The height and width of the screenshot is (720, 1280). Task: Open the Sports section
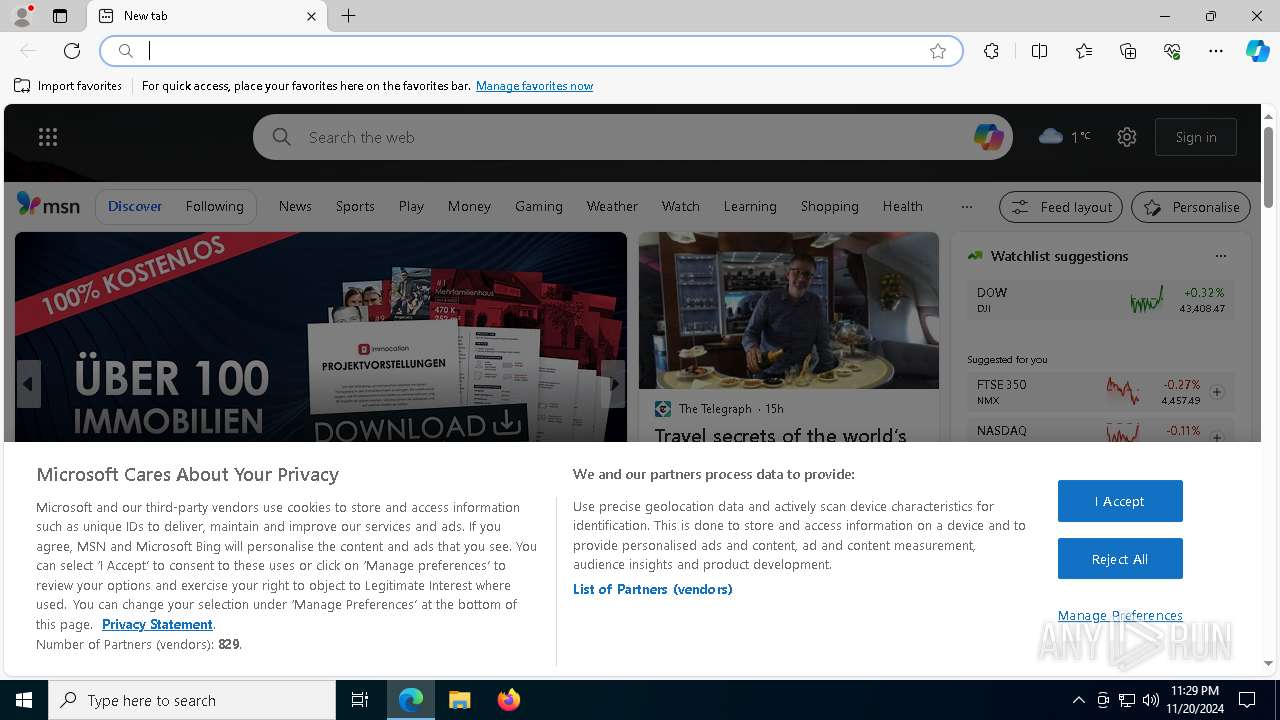[355, 206]
